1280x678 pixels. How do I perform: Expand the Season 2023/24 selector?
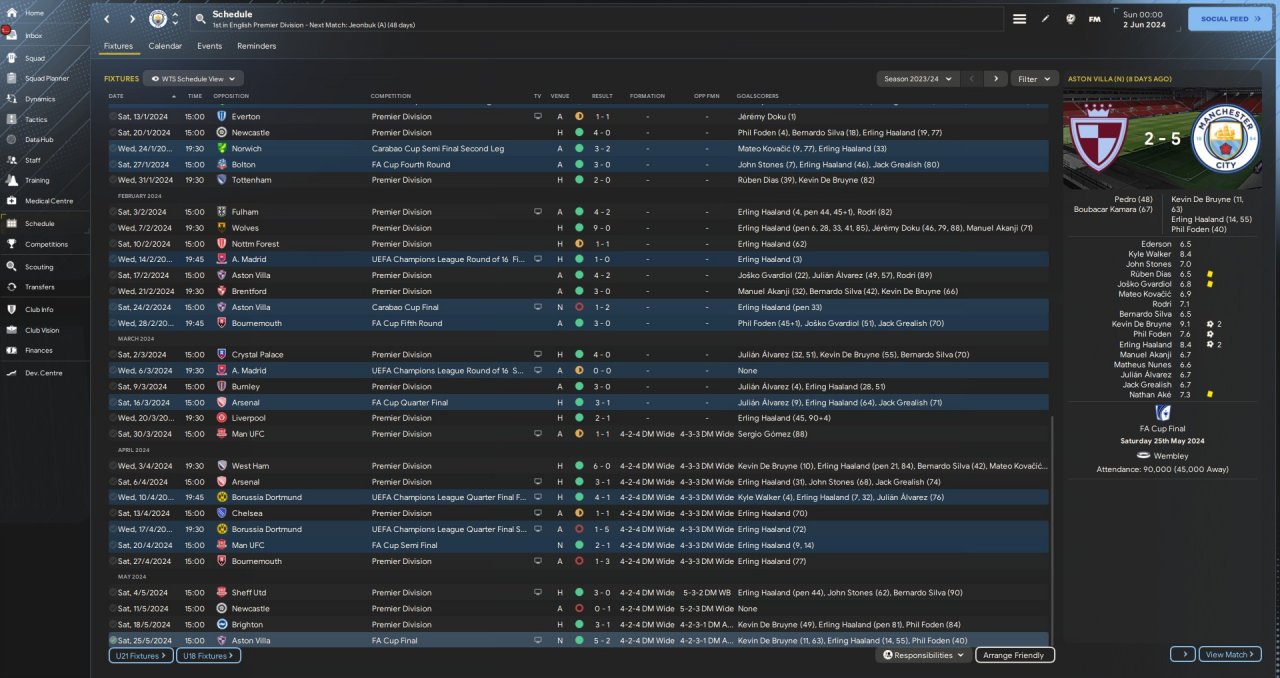coord(917,78)
